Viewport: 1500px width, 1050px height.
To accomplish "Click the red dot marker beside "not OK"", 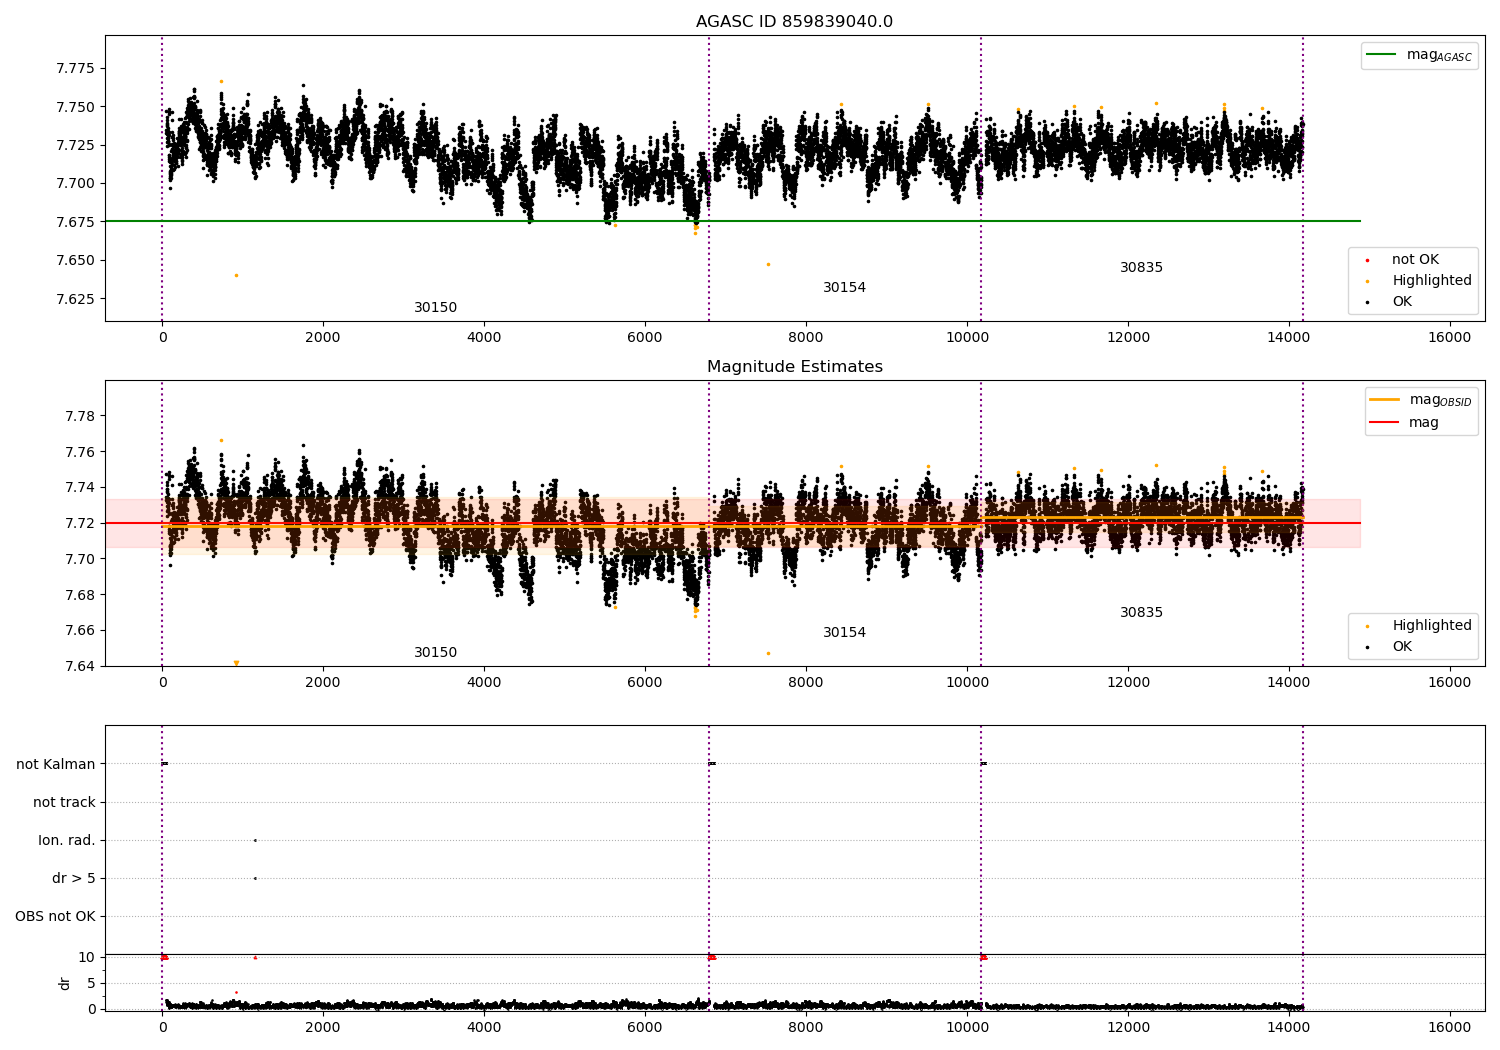I will click(x=1367, y=260).
